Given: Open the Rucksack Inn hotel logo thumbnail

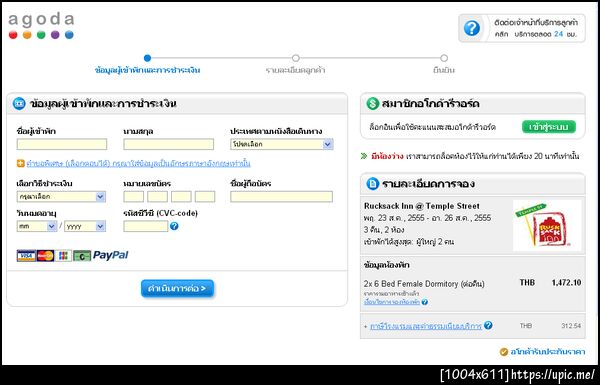Looking at the screenshot, I should 547,225.
